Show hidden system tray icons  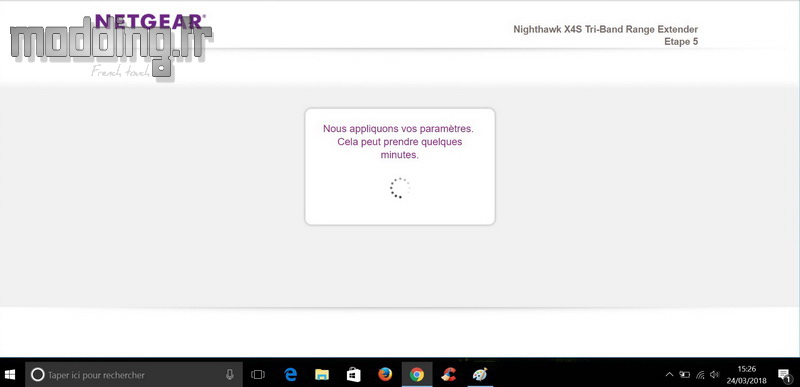click(x=669, y=375)
